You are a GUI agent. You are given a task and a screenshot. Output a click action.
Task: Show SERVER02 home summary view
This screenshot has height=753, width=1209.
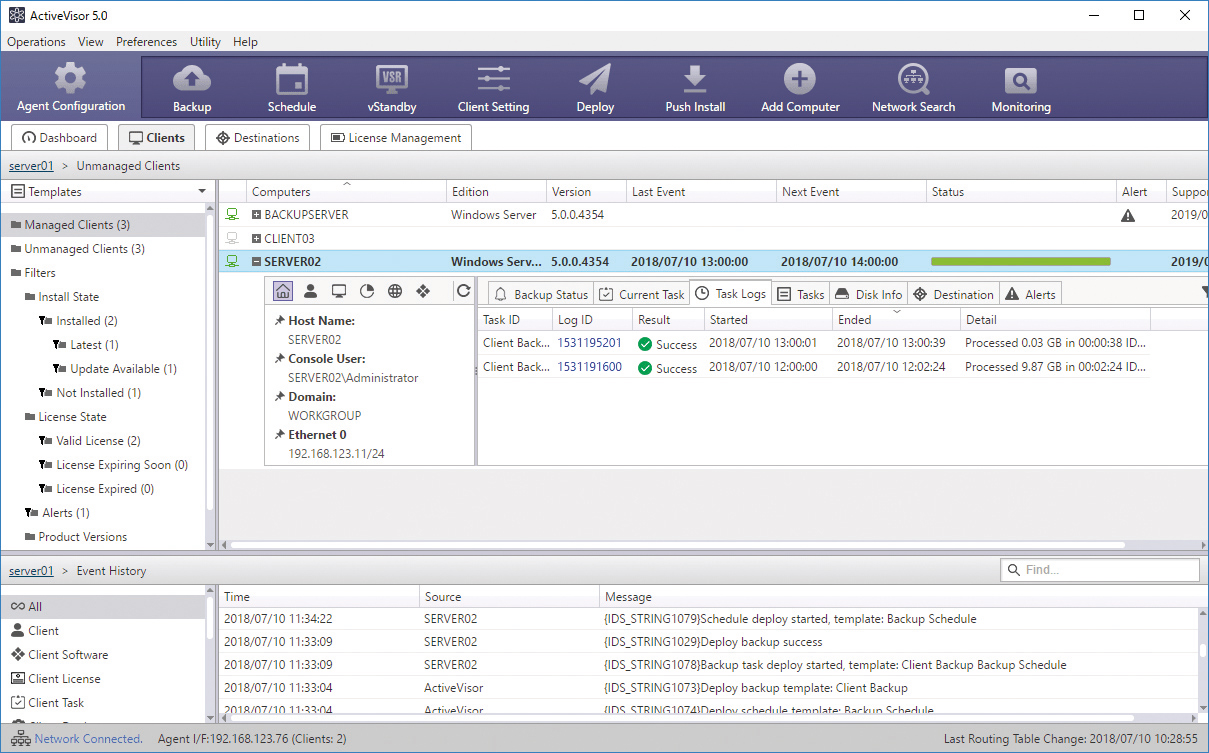point(283,291)
